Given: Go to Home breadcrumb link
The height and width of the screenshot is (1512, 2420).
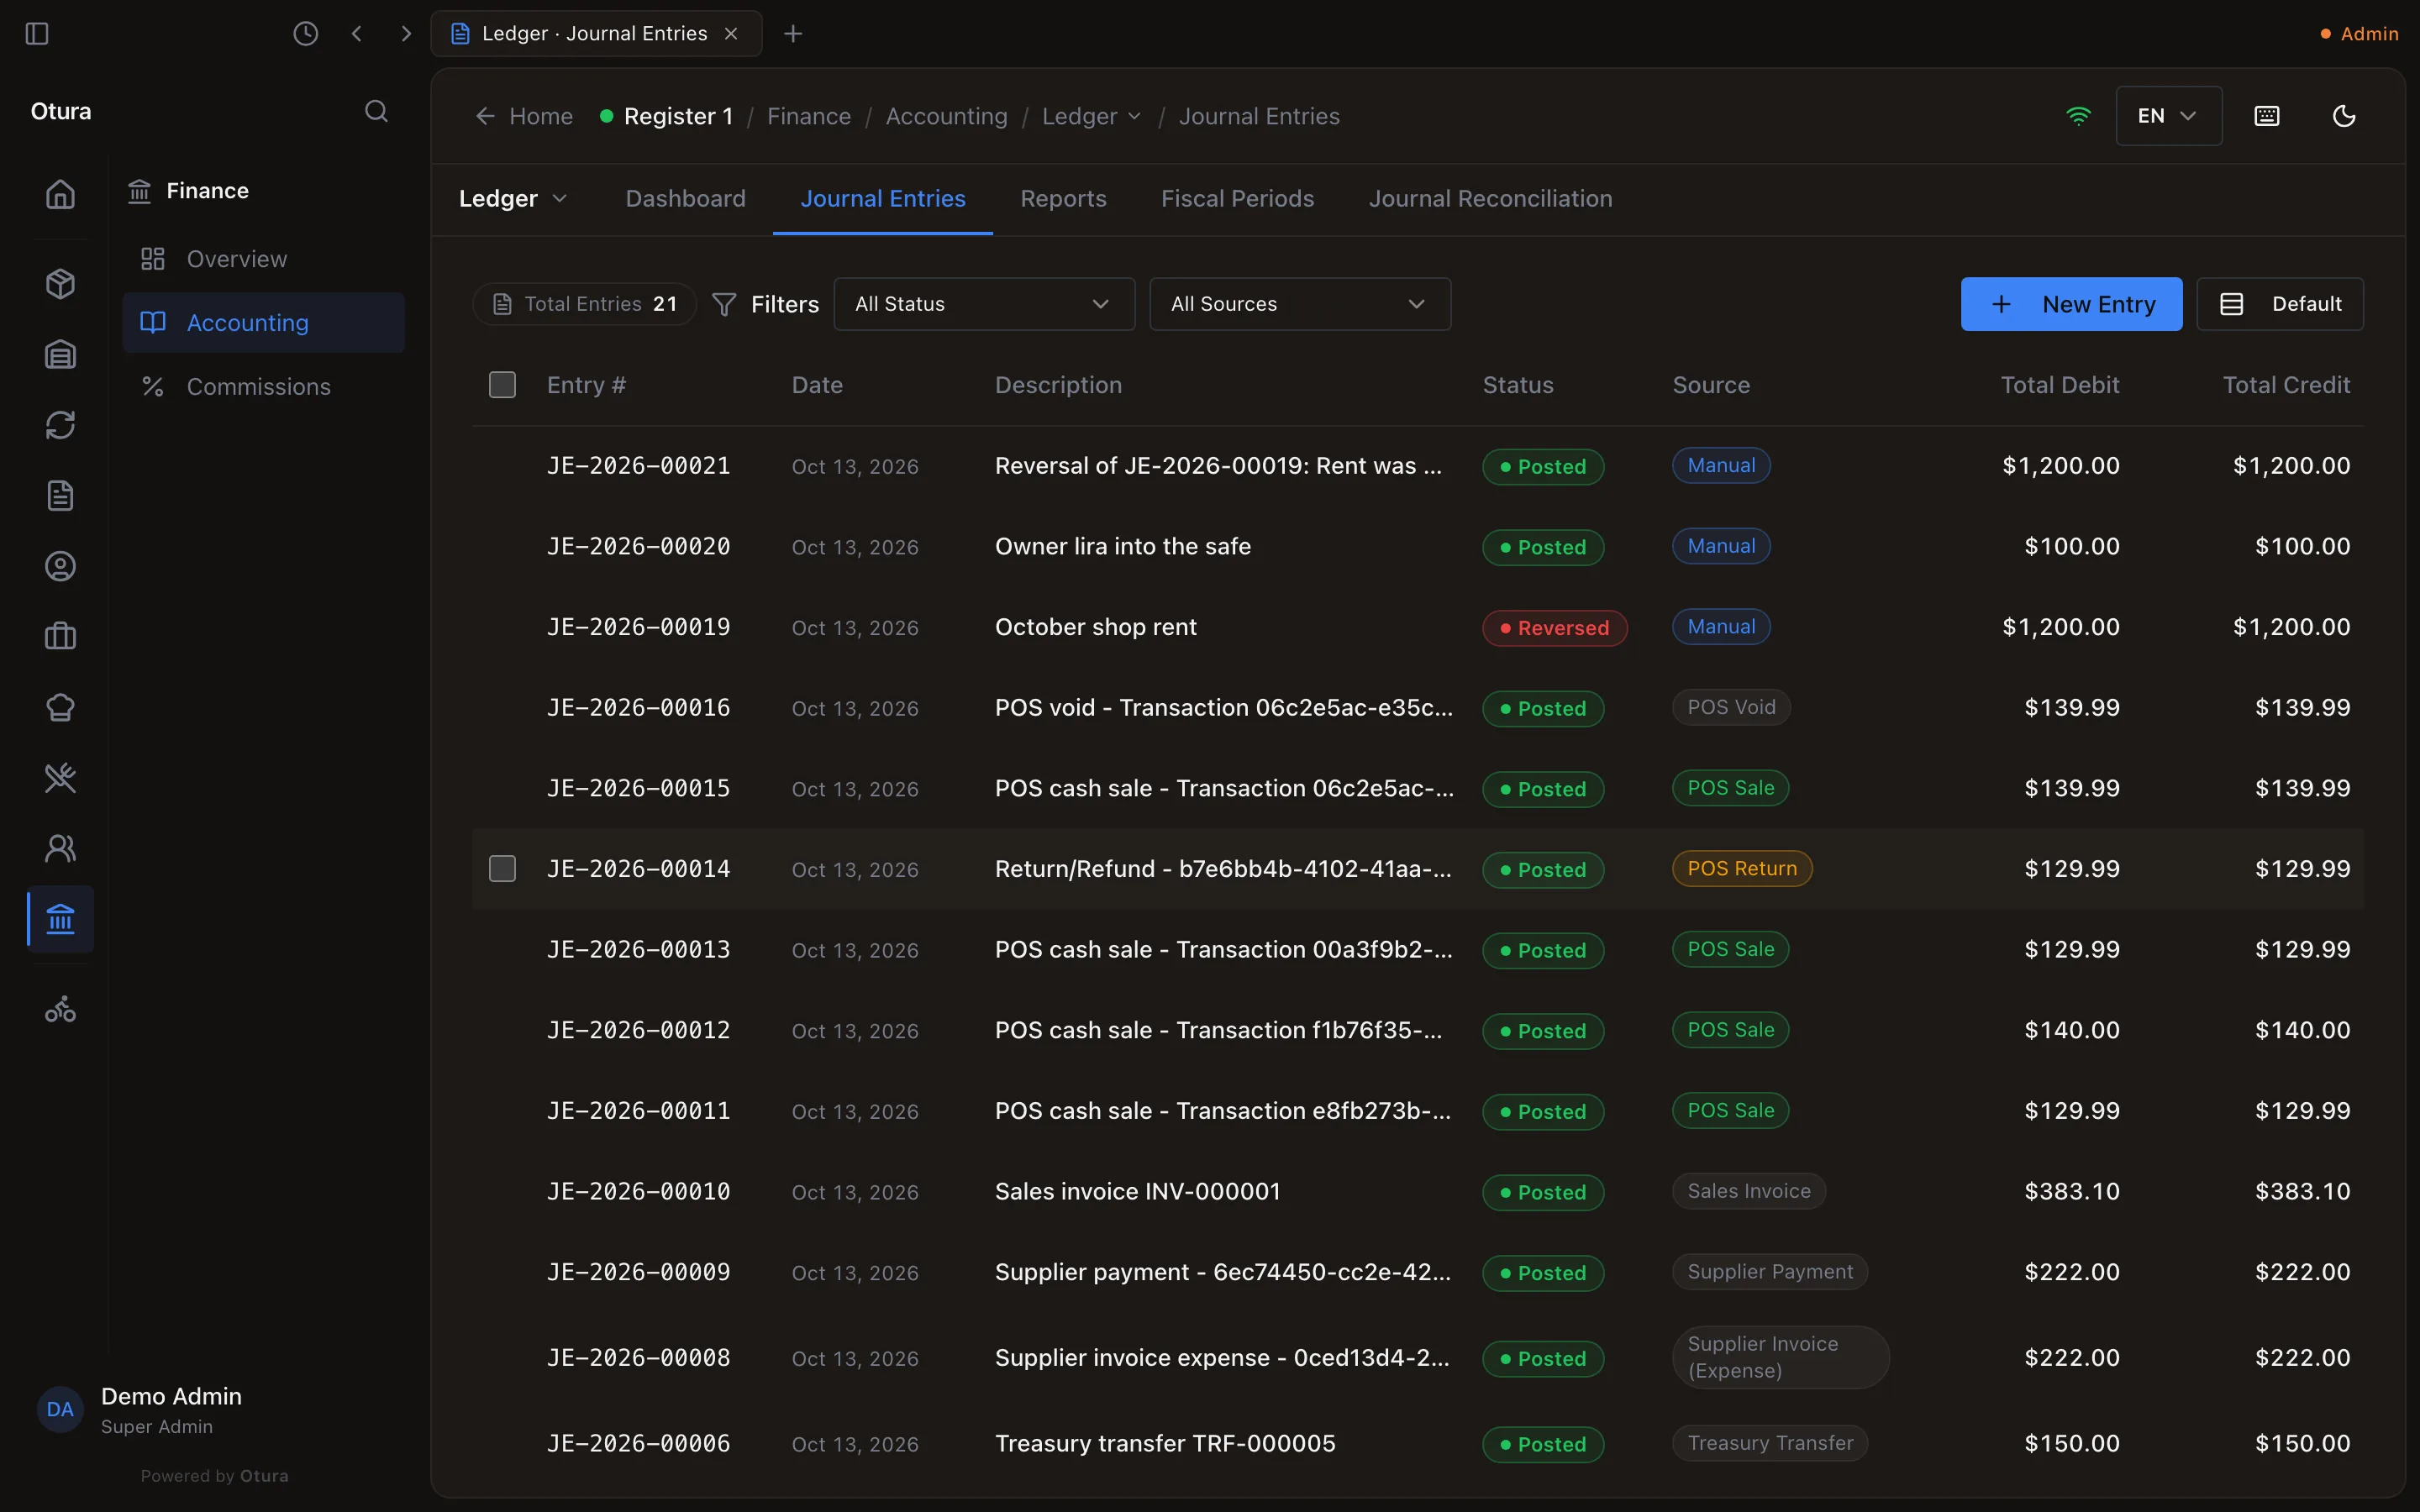Looking at the screenshot, I should click(524, 116).
